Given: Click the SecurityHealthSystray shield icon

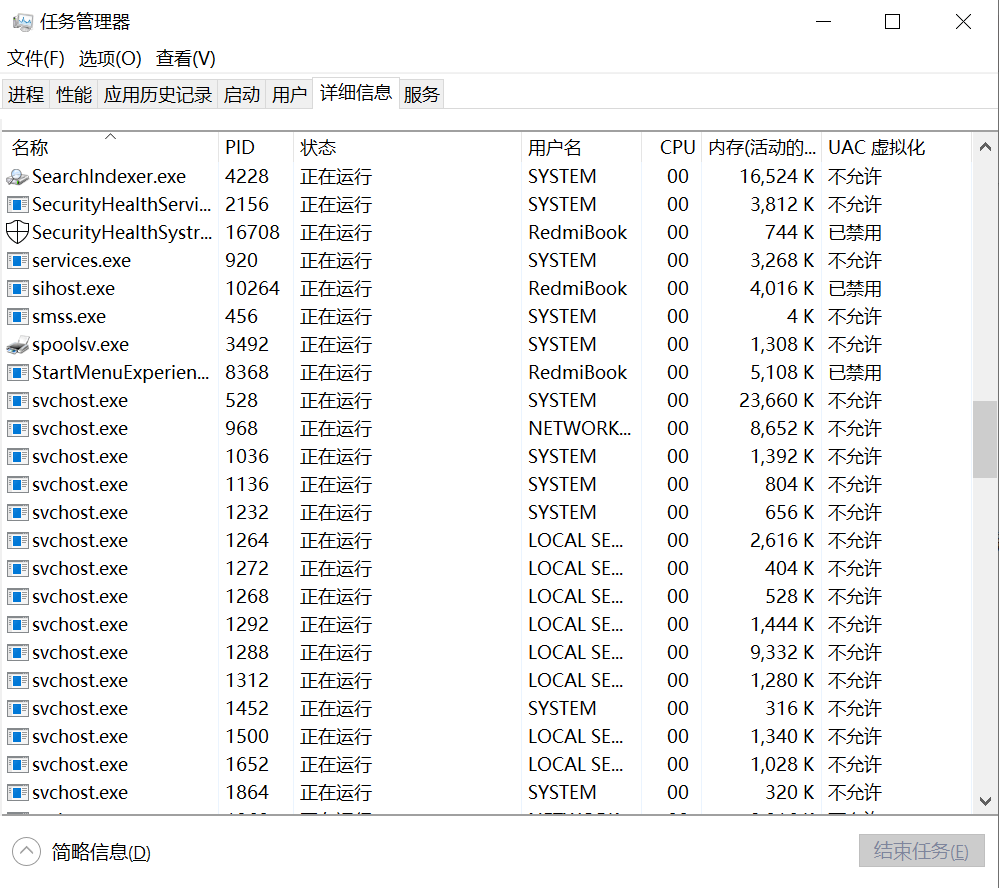Looking at the screenshot, I should click(x=17, y=232).
